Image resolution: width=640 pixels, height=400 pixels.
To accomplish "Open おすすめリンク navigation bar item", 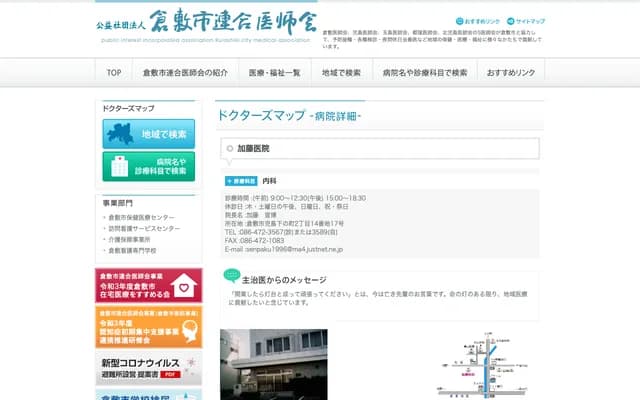I will click(x=511, y=73).
